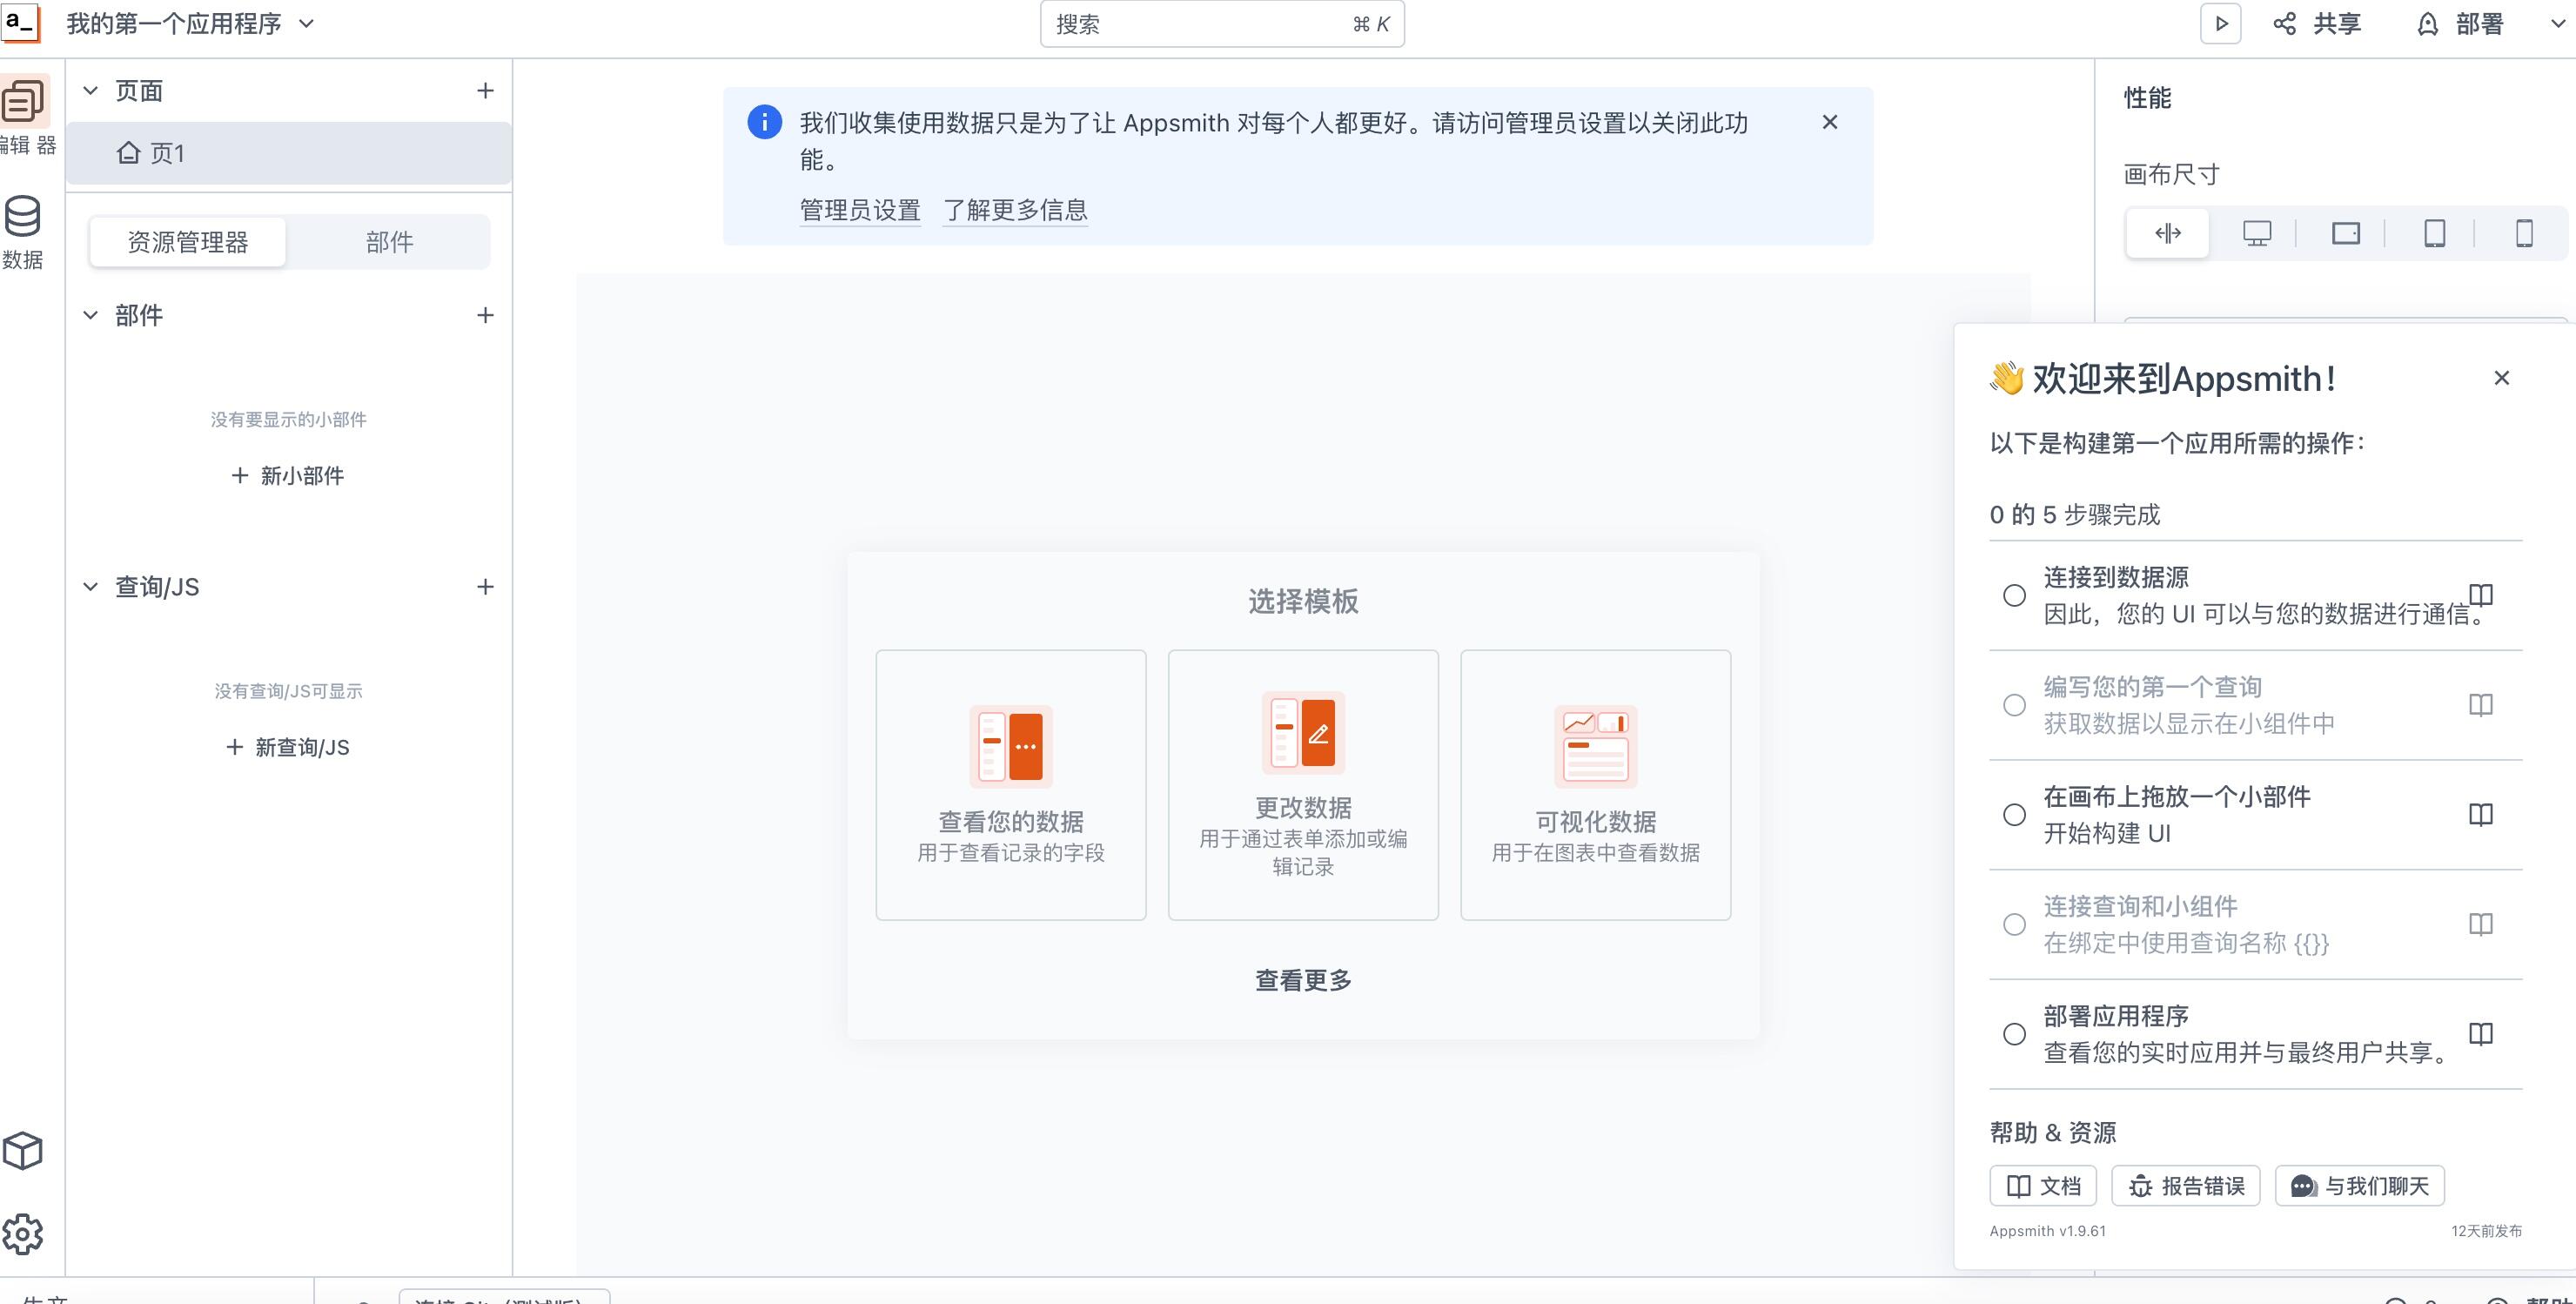Select desktop canvas size icon

pos(2257,234)
